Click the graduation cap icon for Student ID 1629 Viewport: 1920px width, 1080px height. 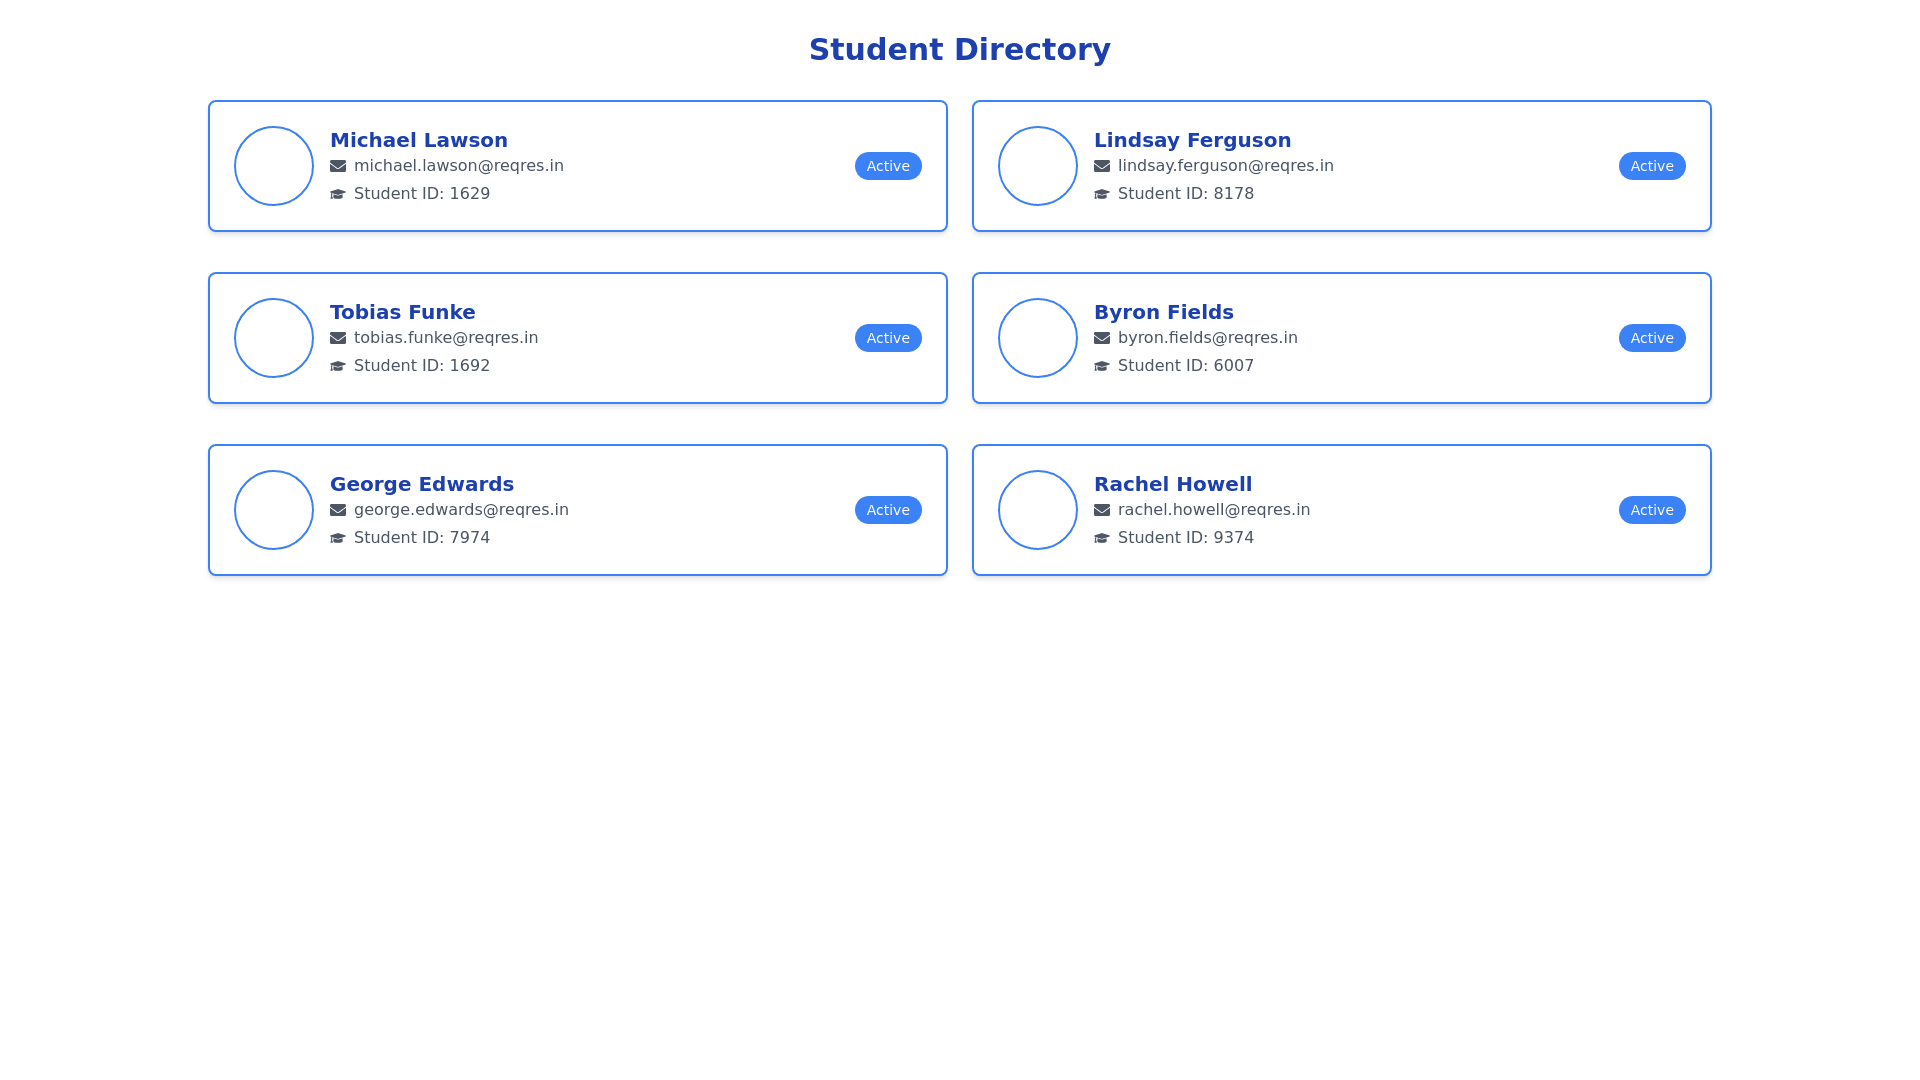pos(338,194)
